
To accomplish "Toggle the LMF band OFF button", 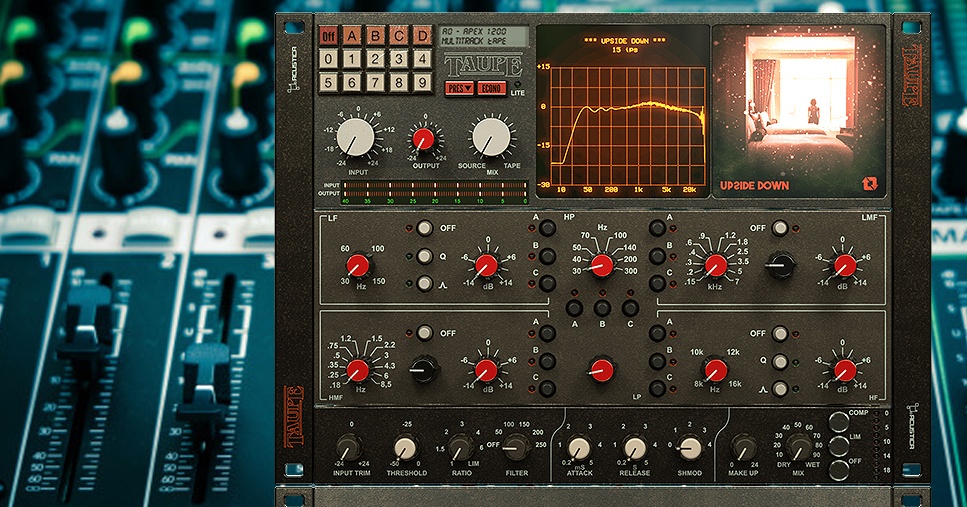I will [783, 229].
